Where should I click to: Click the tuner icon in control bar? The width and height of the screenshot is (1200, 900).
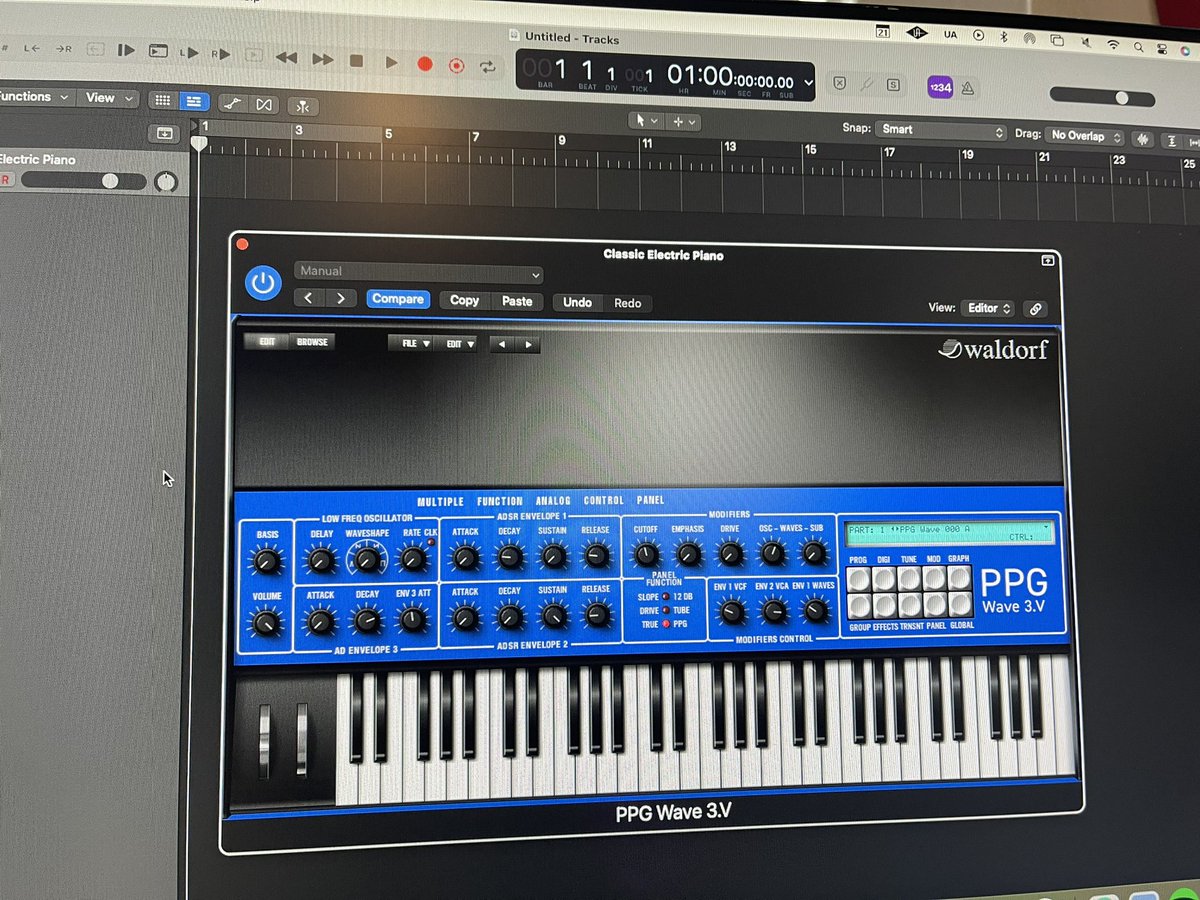(x=866, y=84)
